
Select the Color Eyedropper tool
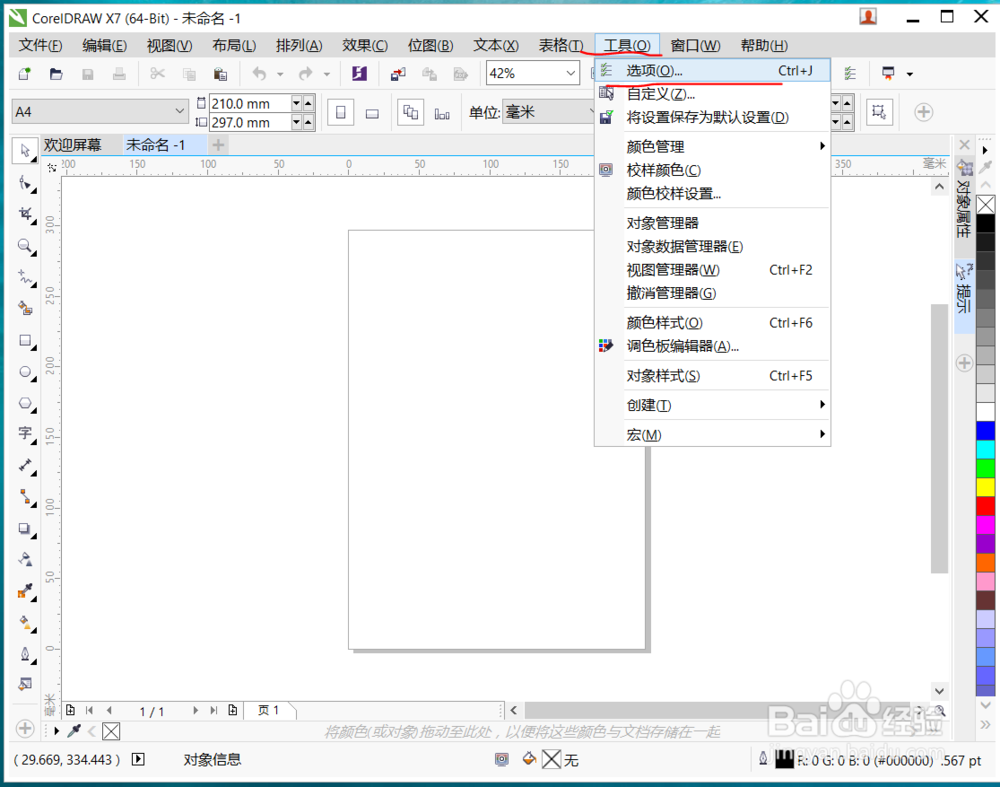[x=25, y=591]
